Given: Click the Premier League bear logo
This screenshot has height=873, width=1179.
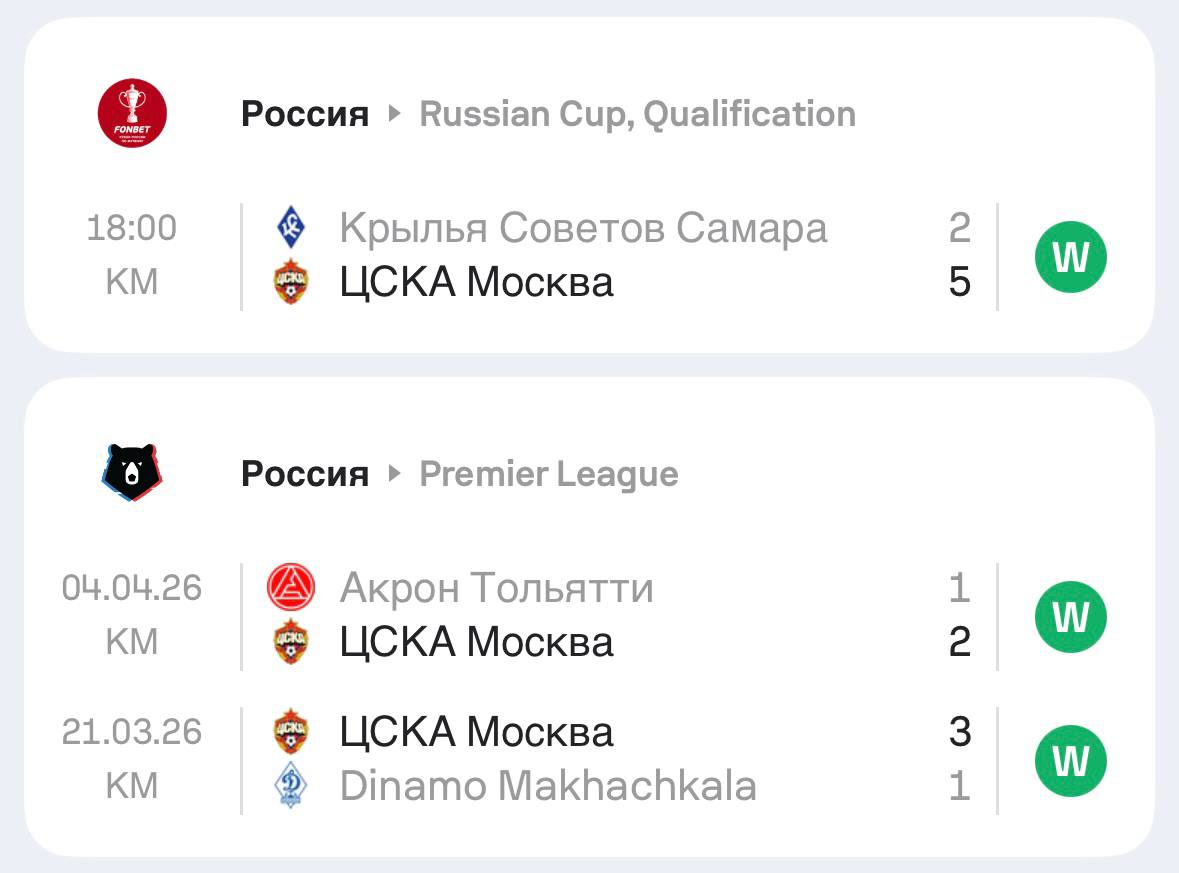Looking at the screenshot, I should point(132,472).
